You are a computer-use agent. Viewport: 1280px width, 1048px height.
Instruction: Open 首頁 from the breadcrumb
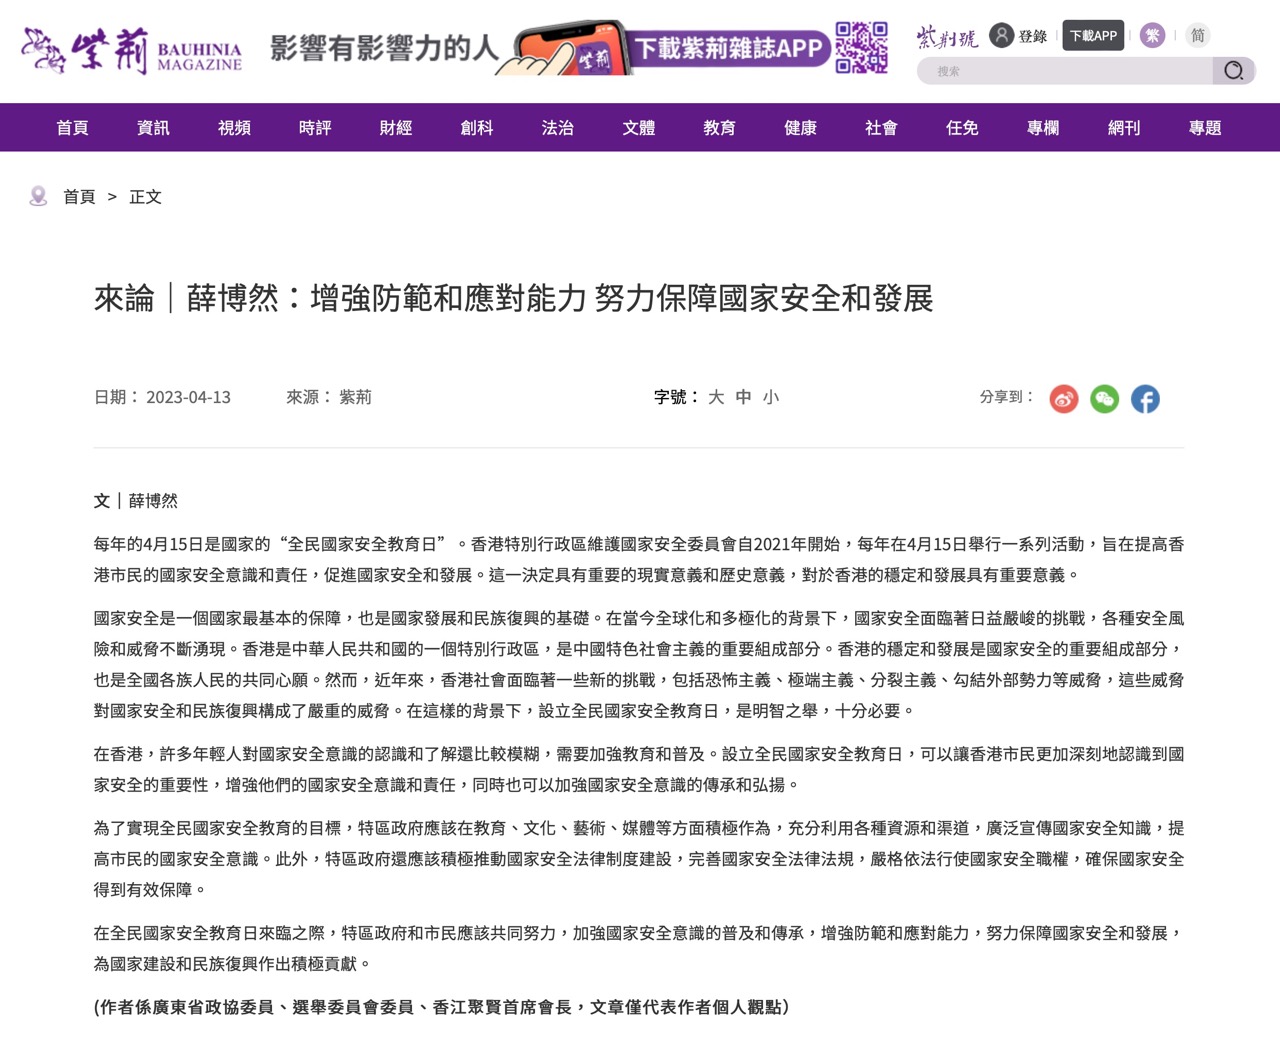(78, 196)
